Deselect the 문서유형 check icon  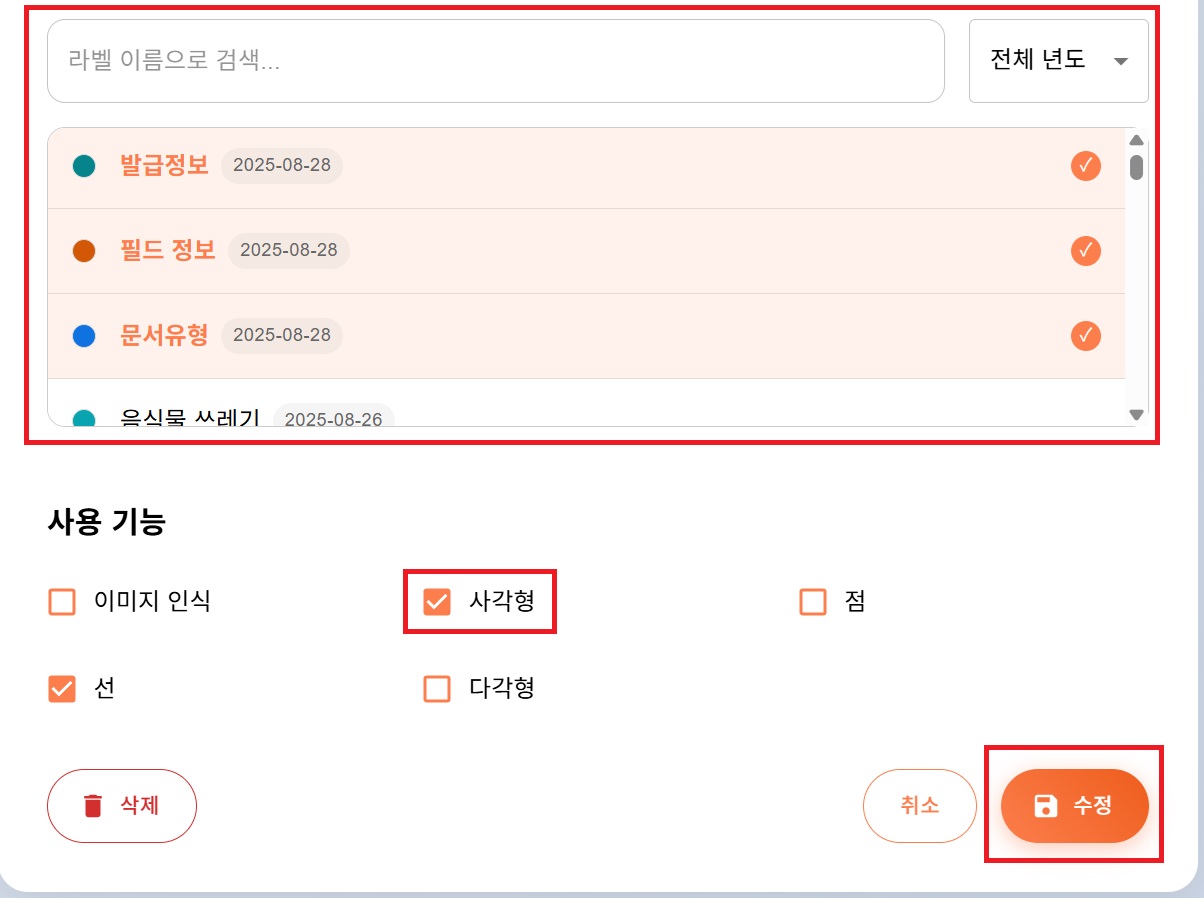coord(1085,335)
